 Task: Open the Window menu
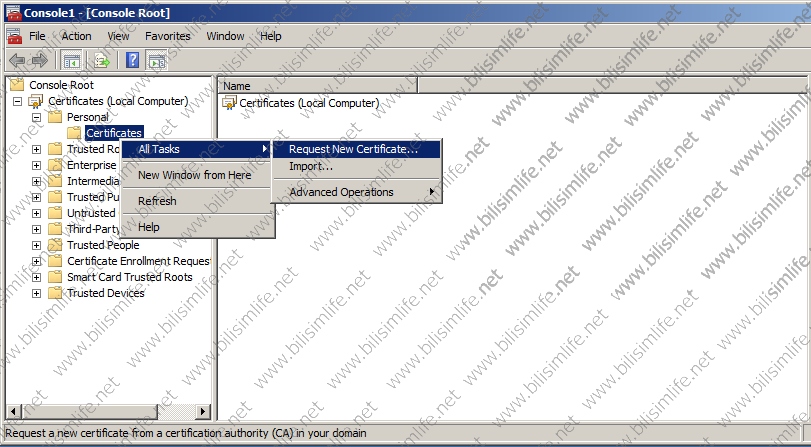(x=226, y=36)
